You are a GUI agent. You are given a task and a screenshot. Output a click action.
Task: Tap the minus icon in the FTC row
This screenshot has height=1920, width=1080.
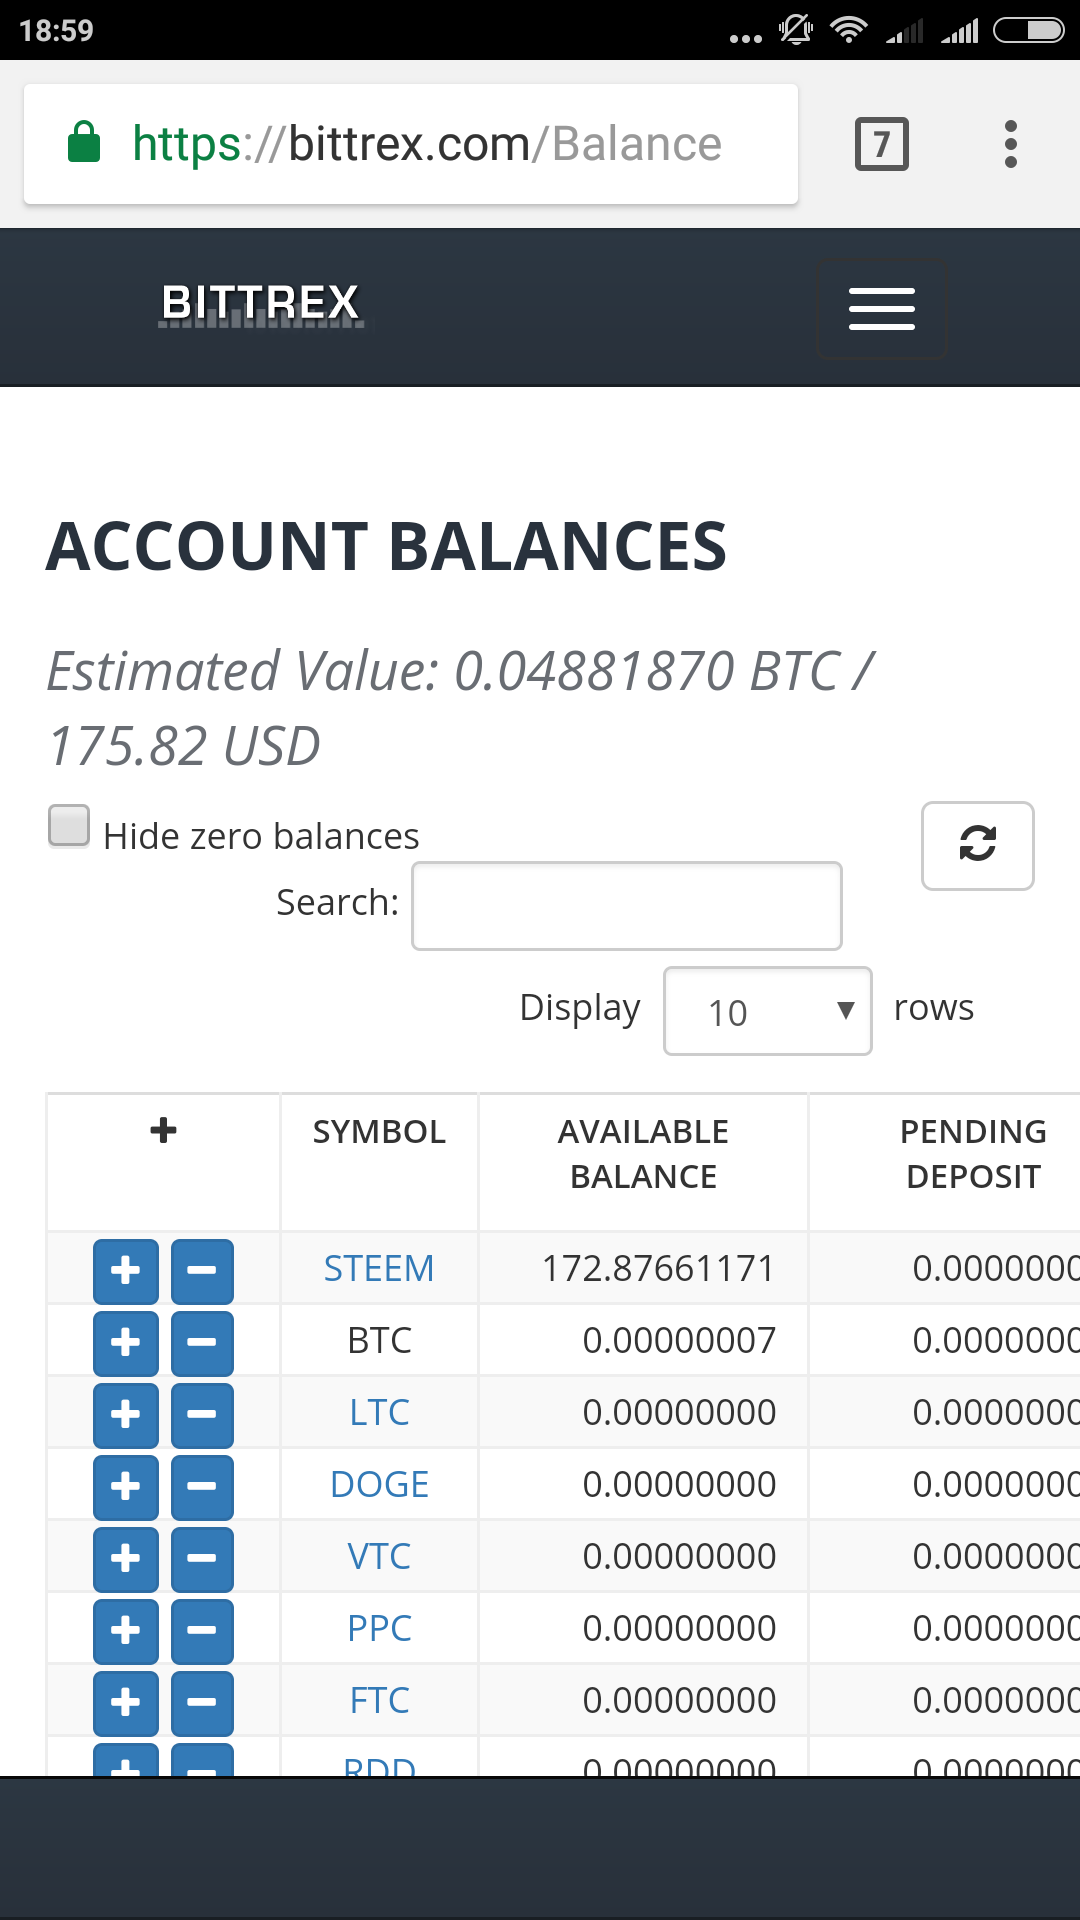pyautogui.click(x=202, y=1703)
